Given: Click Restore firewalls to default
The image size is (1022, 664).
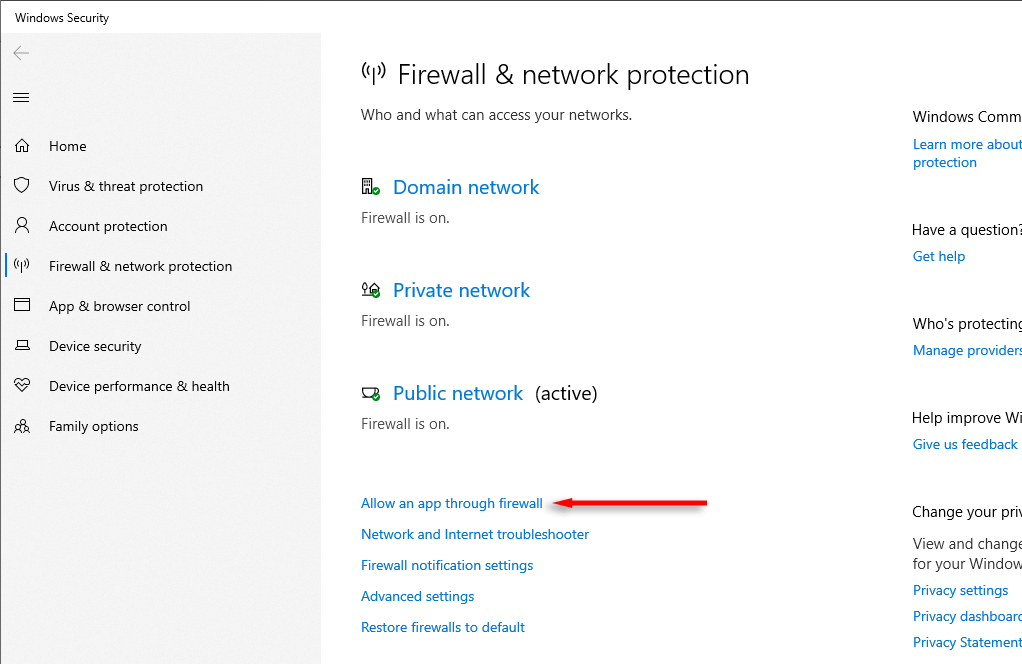Looking at the screenshot, I should 442,627.
